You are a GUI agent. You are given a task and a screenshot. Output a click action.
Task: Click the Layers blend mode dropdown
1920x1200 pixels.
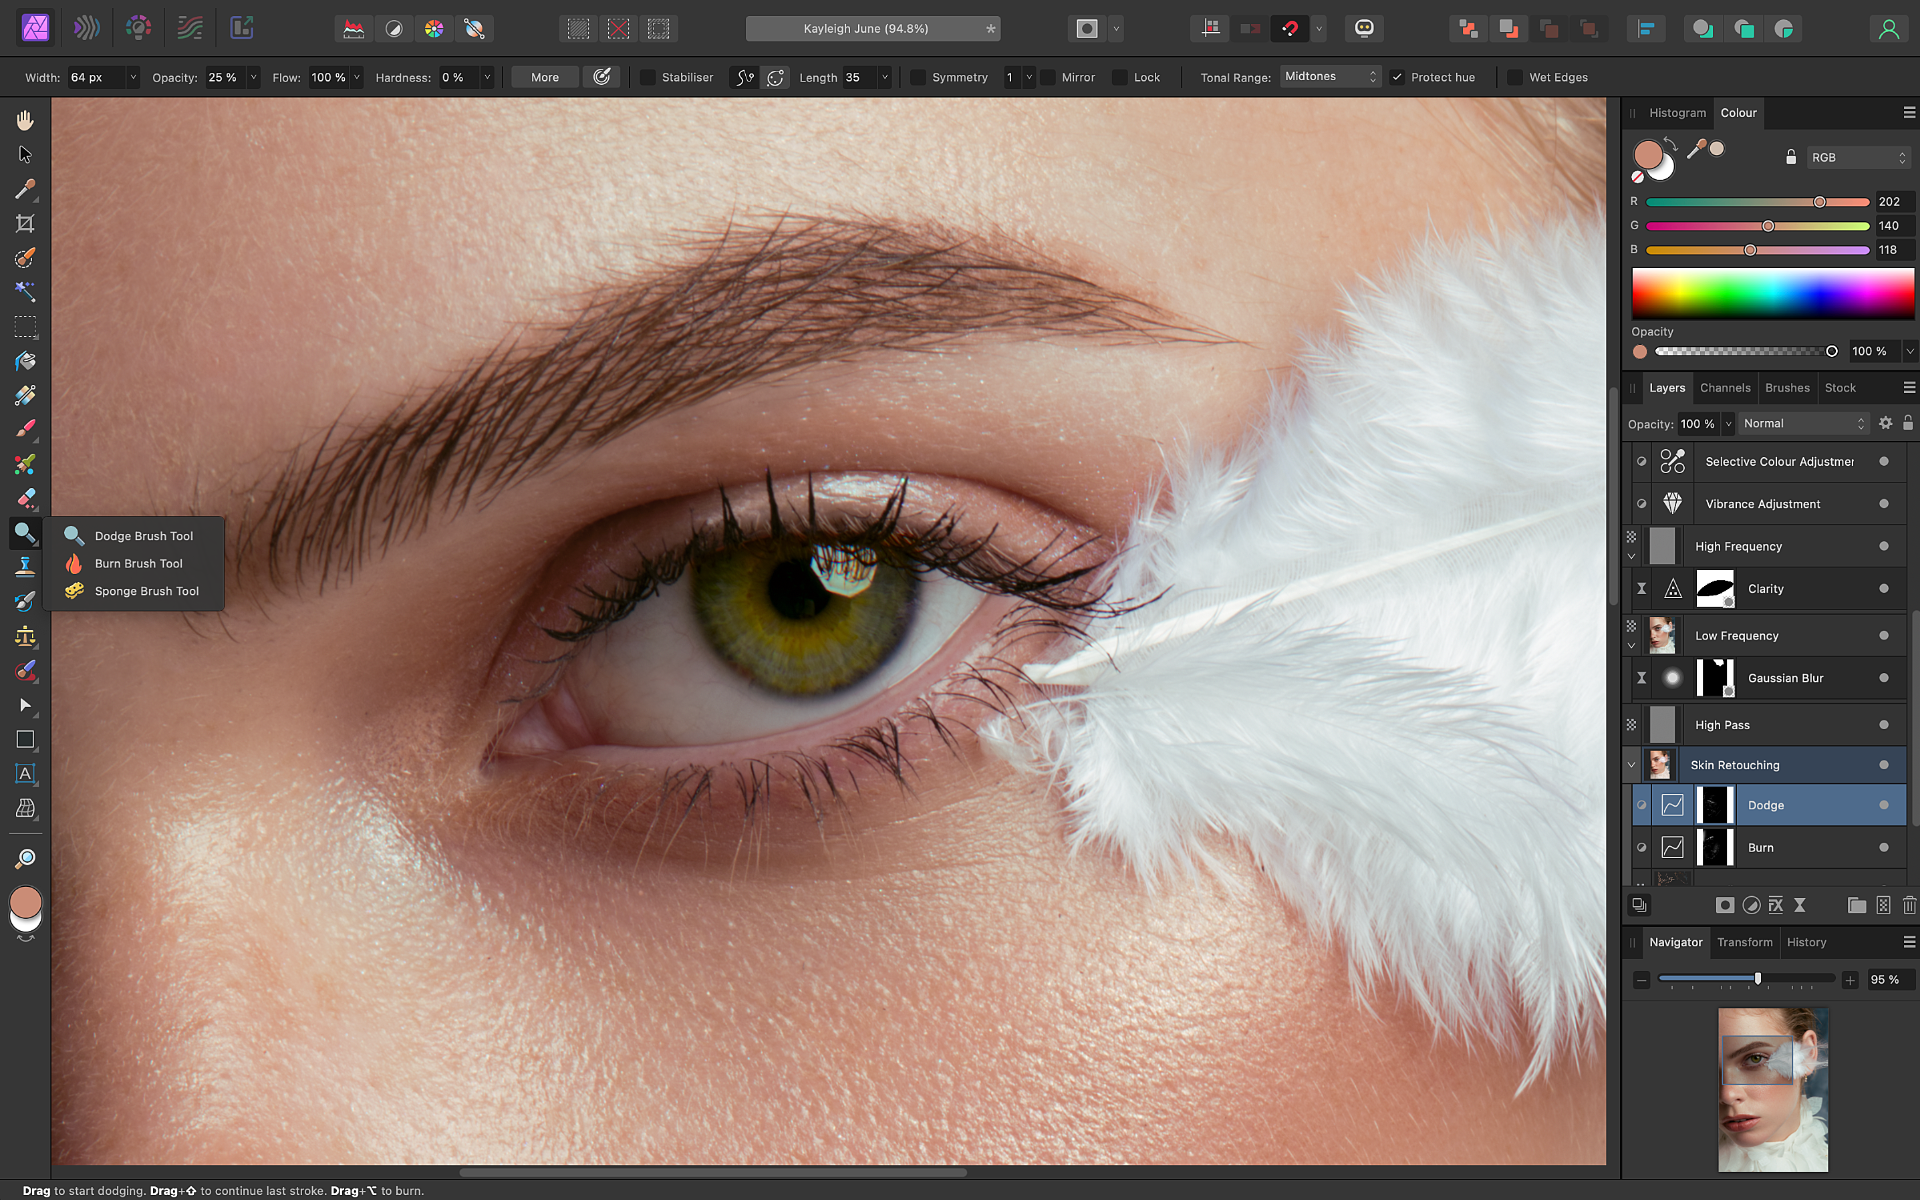point(1804,423)
